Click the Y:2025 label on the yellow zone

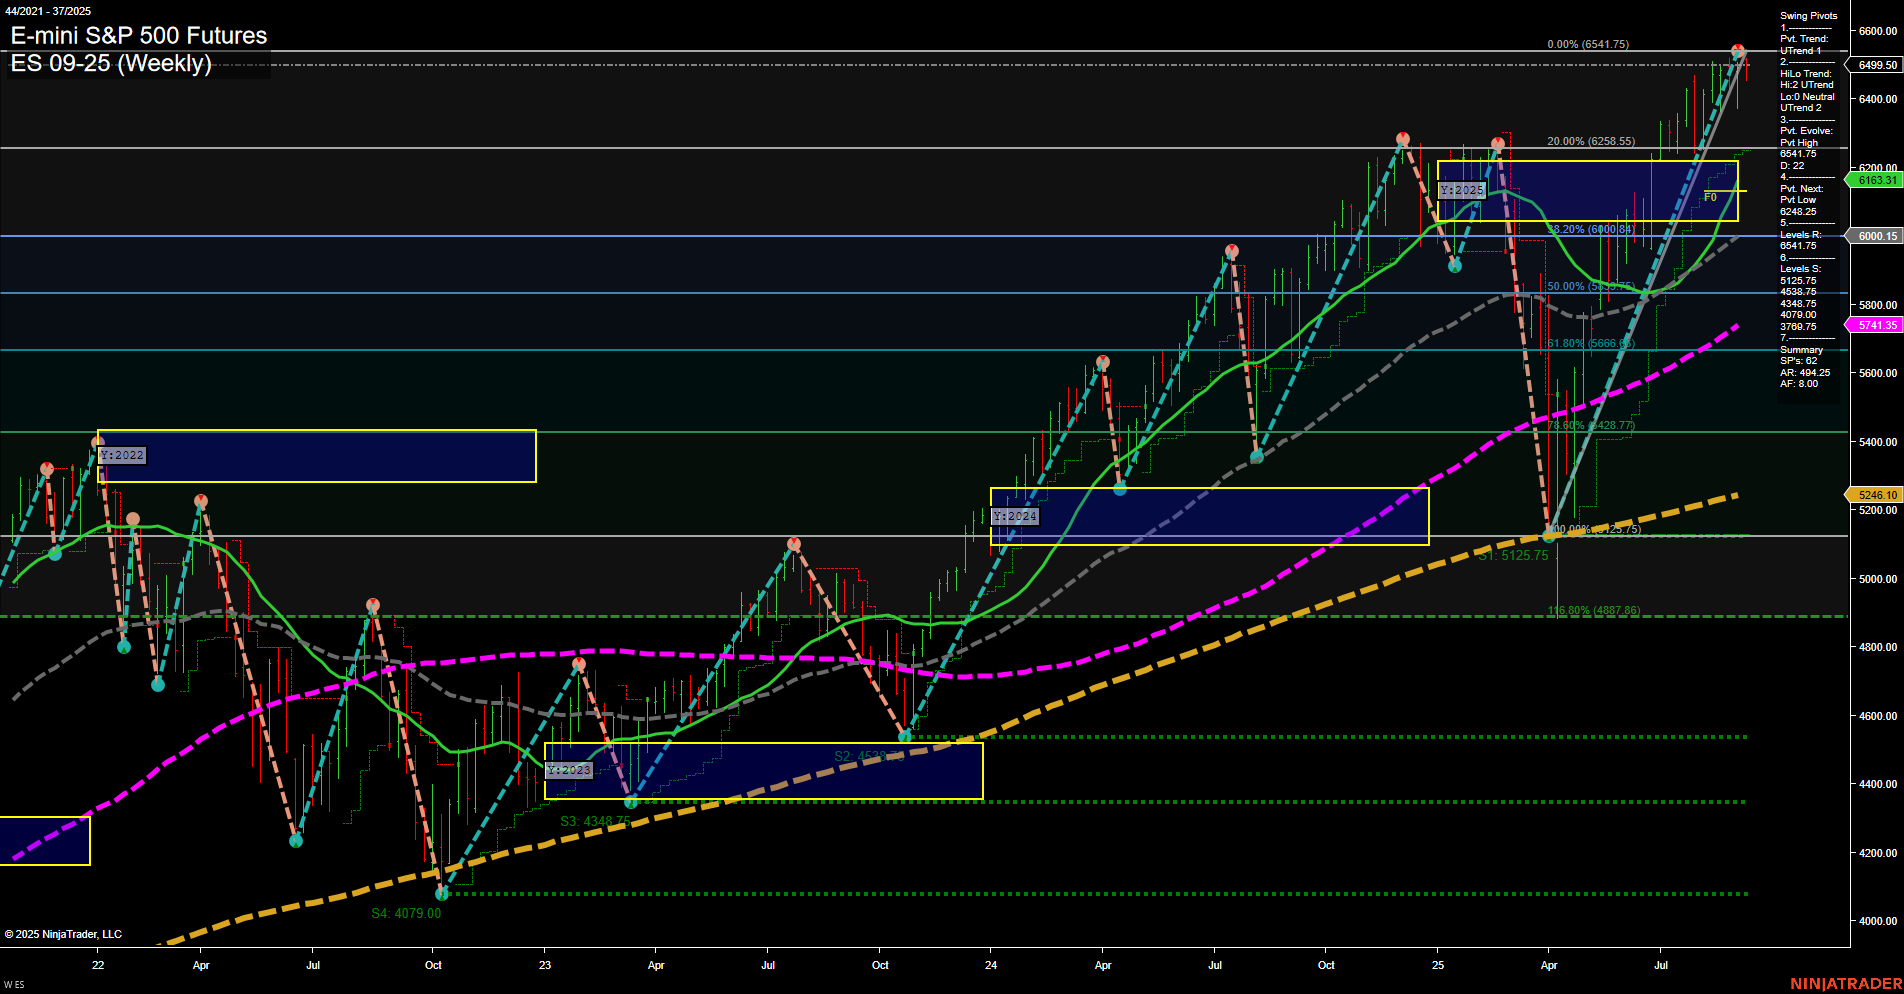(x=1463, y=188)
